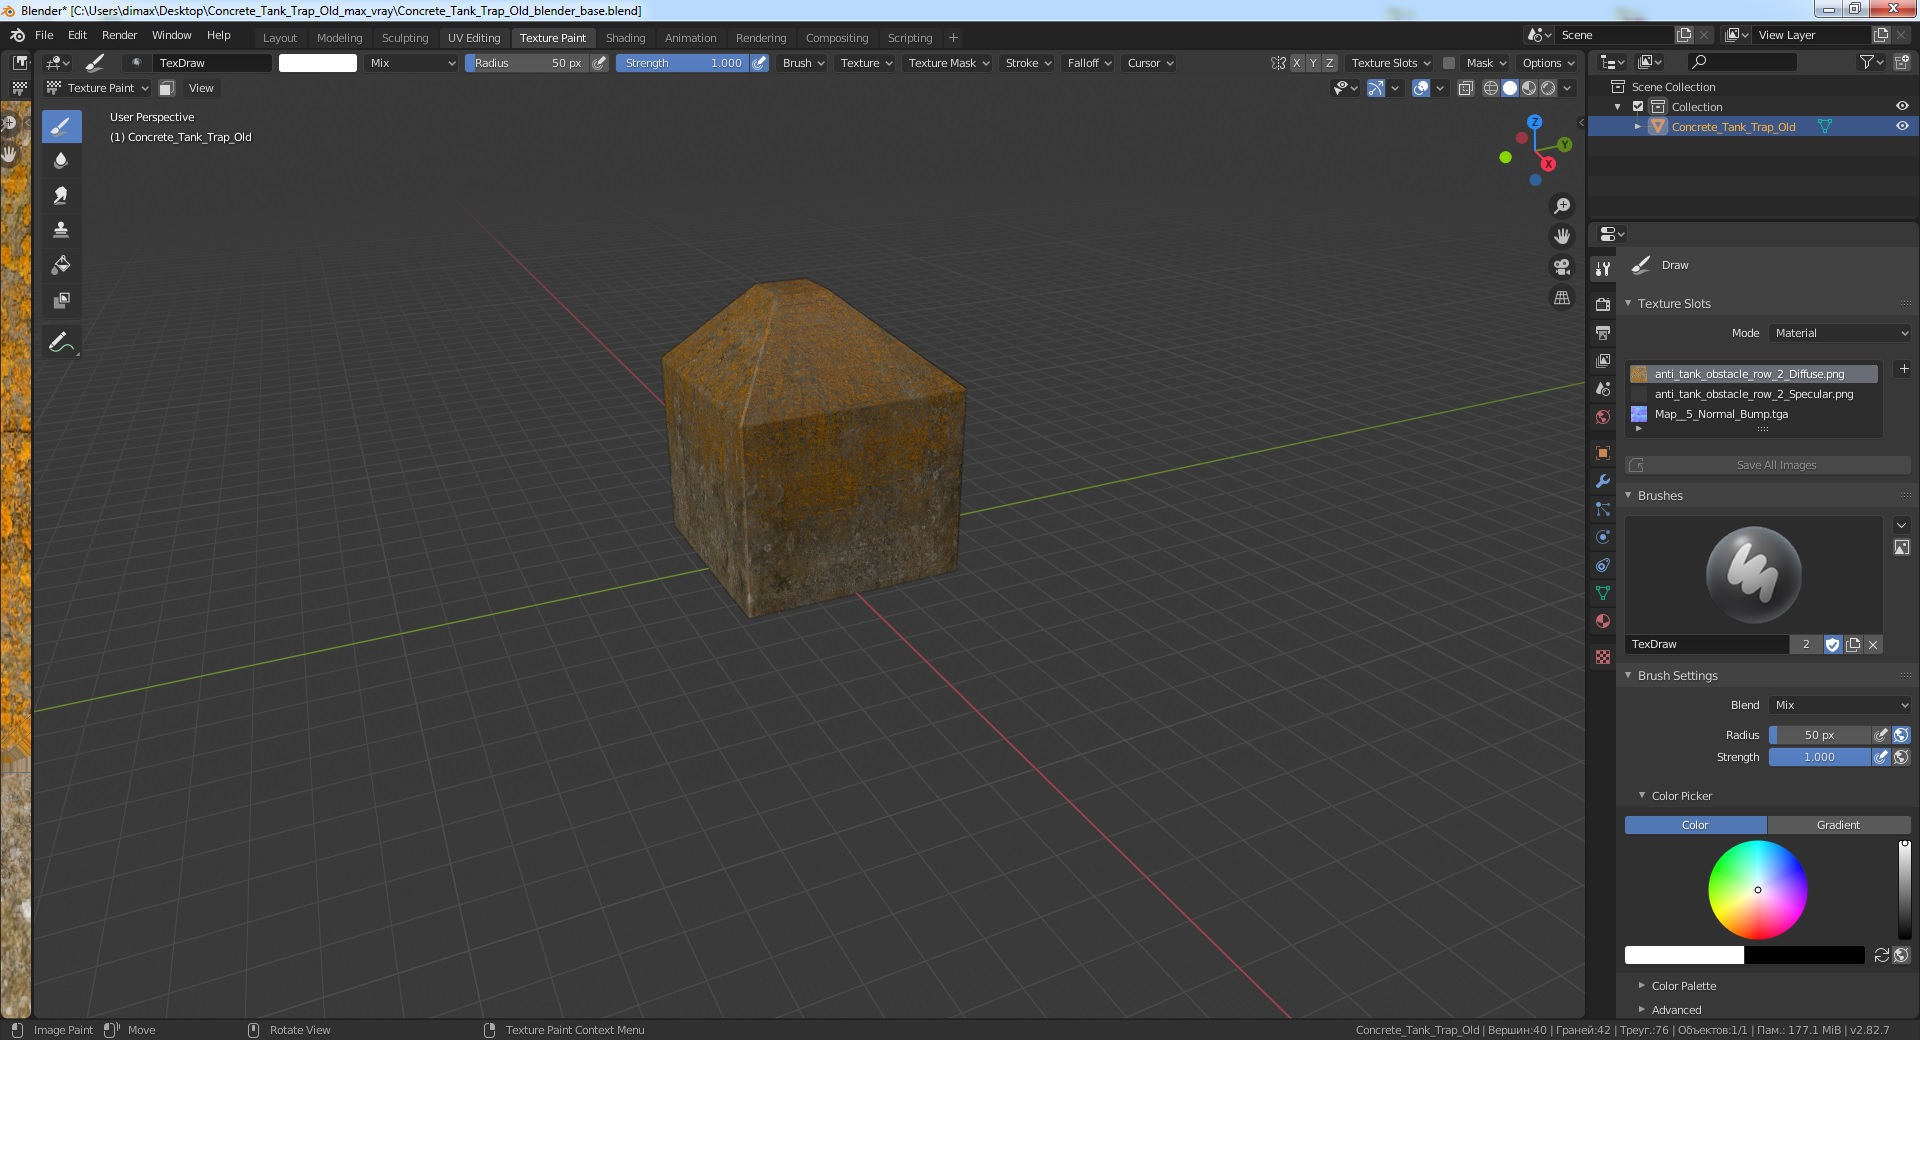
Task: Switch to the Compositing workspace tab
Action: click(837, 38)
